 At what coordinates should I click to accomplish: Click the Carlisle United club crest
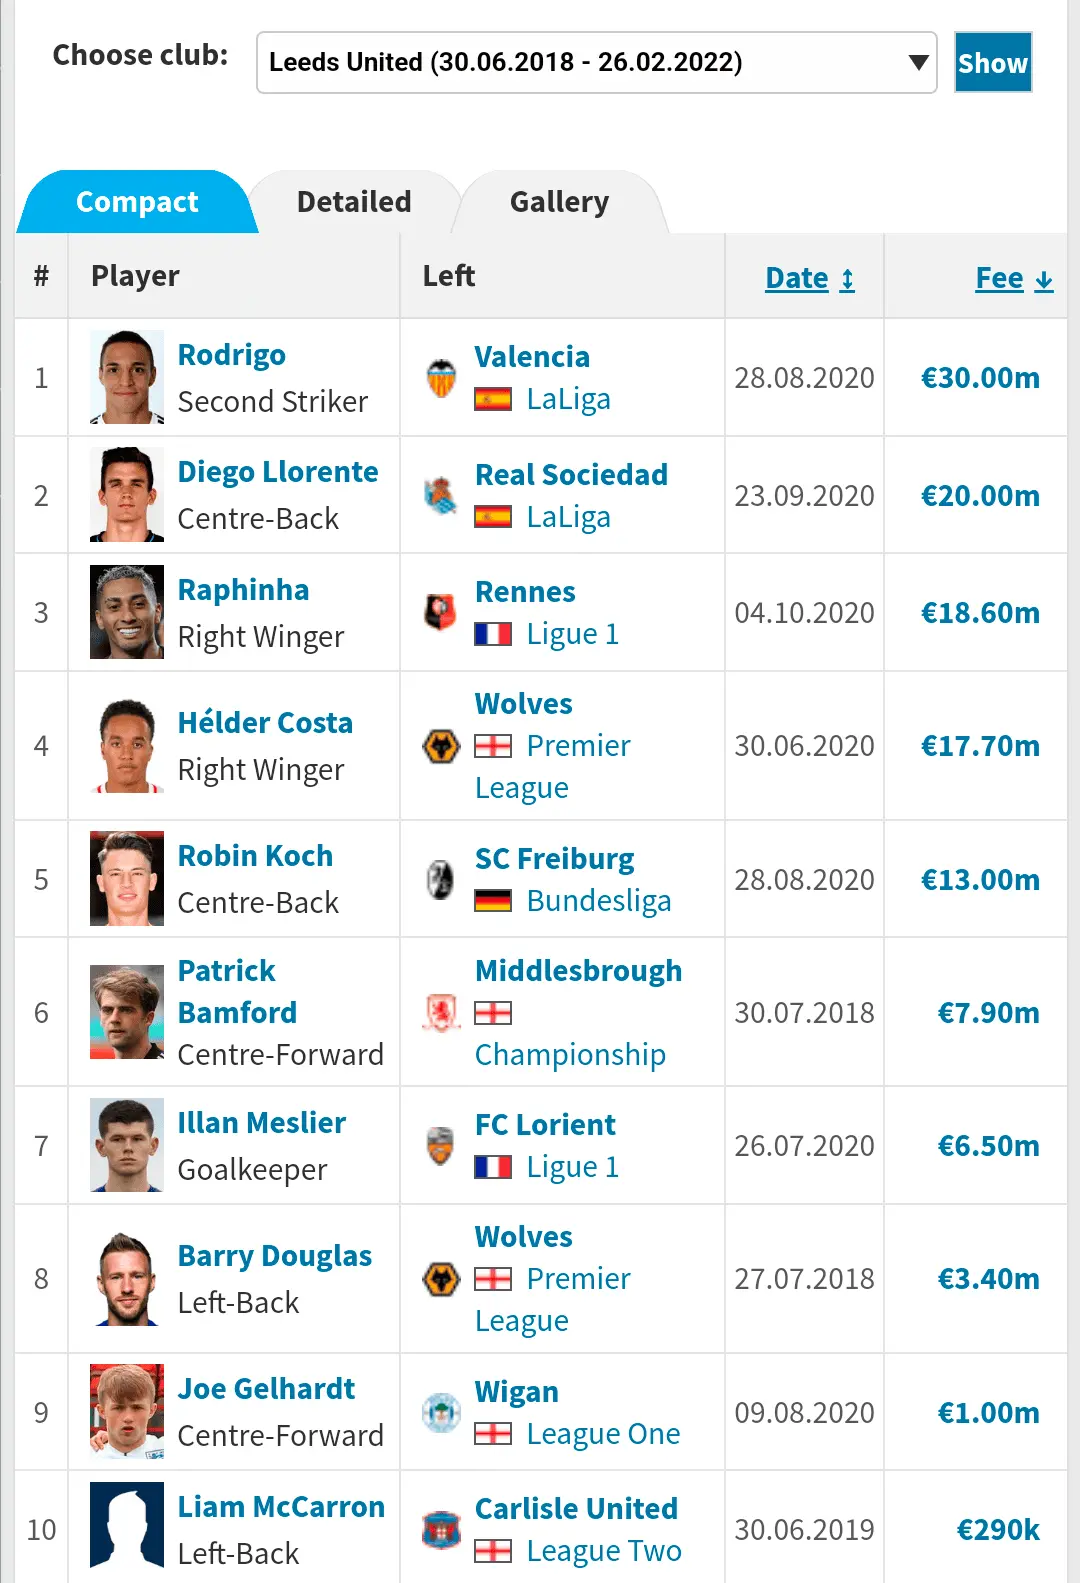coord(441,1530)
